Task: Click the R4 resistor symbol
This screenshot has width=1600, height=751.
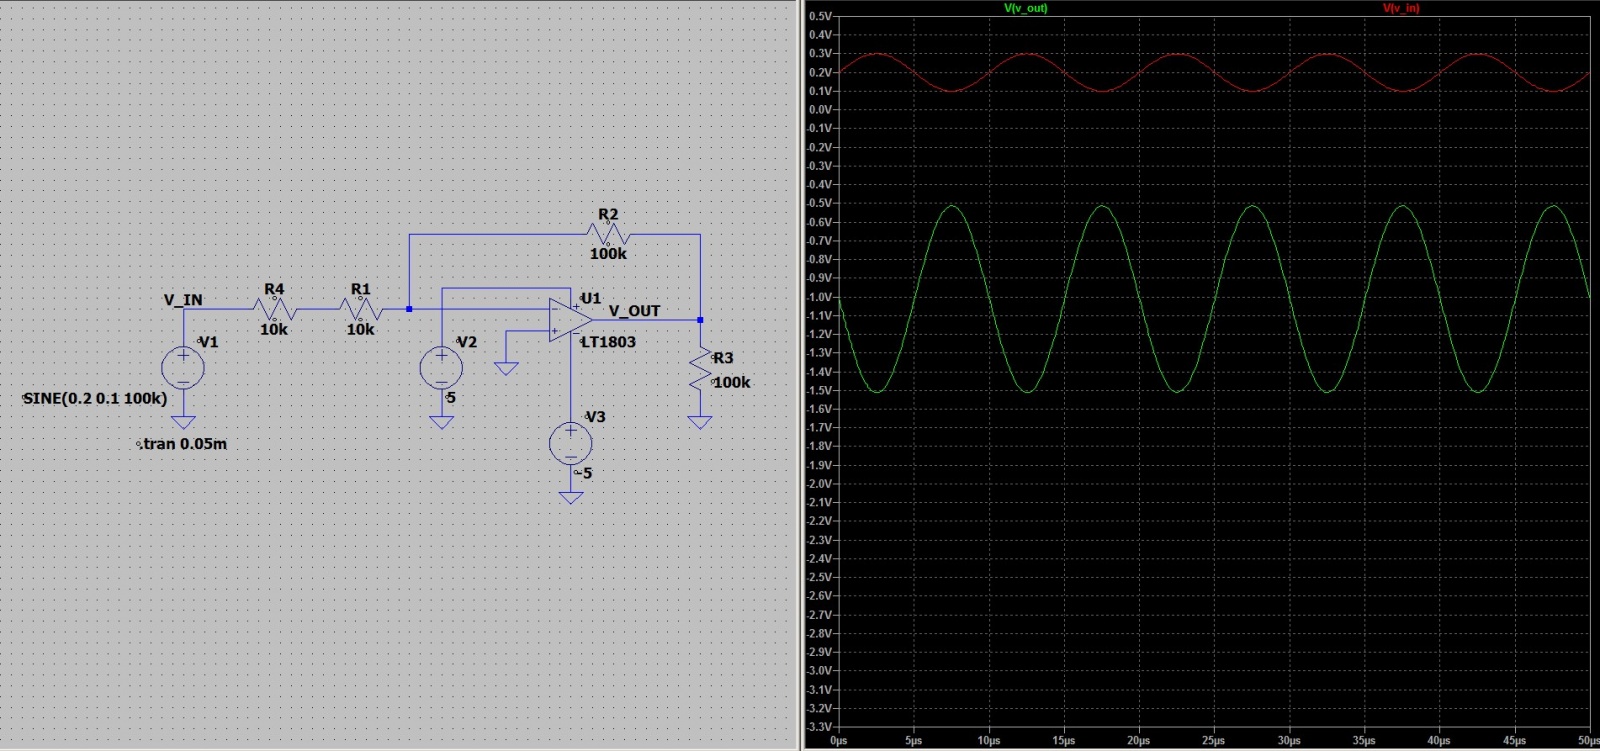Action: pos(274,309)
